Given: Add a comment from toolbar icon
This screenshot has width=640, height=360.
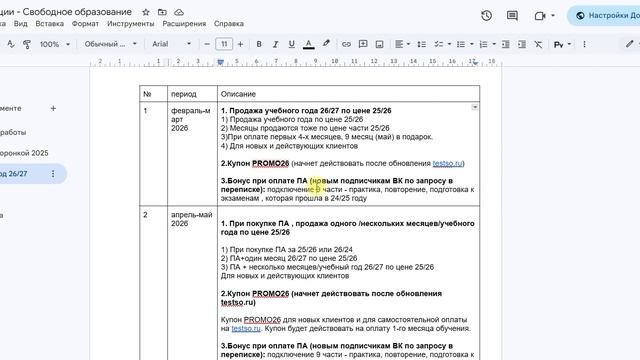Looking at the screenshot, I should tap(363, 44).
